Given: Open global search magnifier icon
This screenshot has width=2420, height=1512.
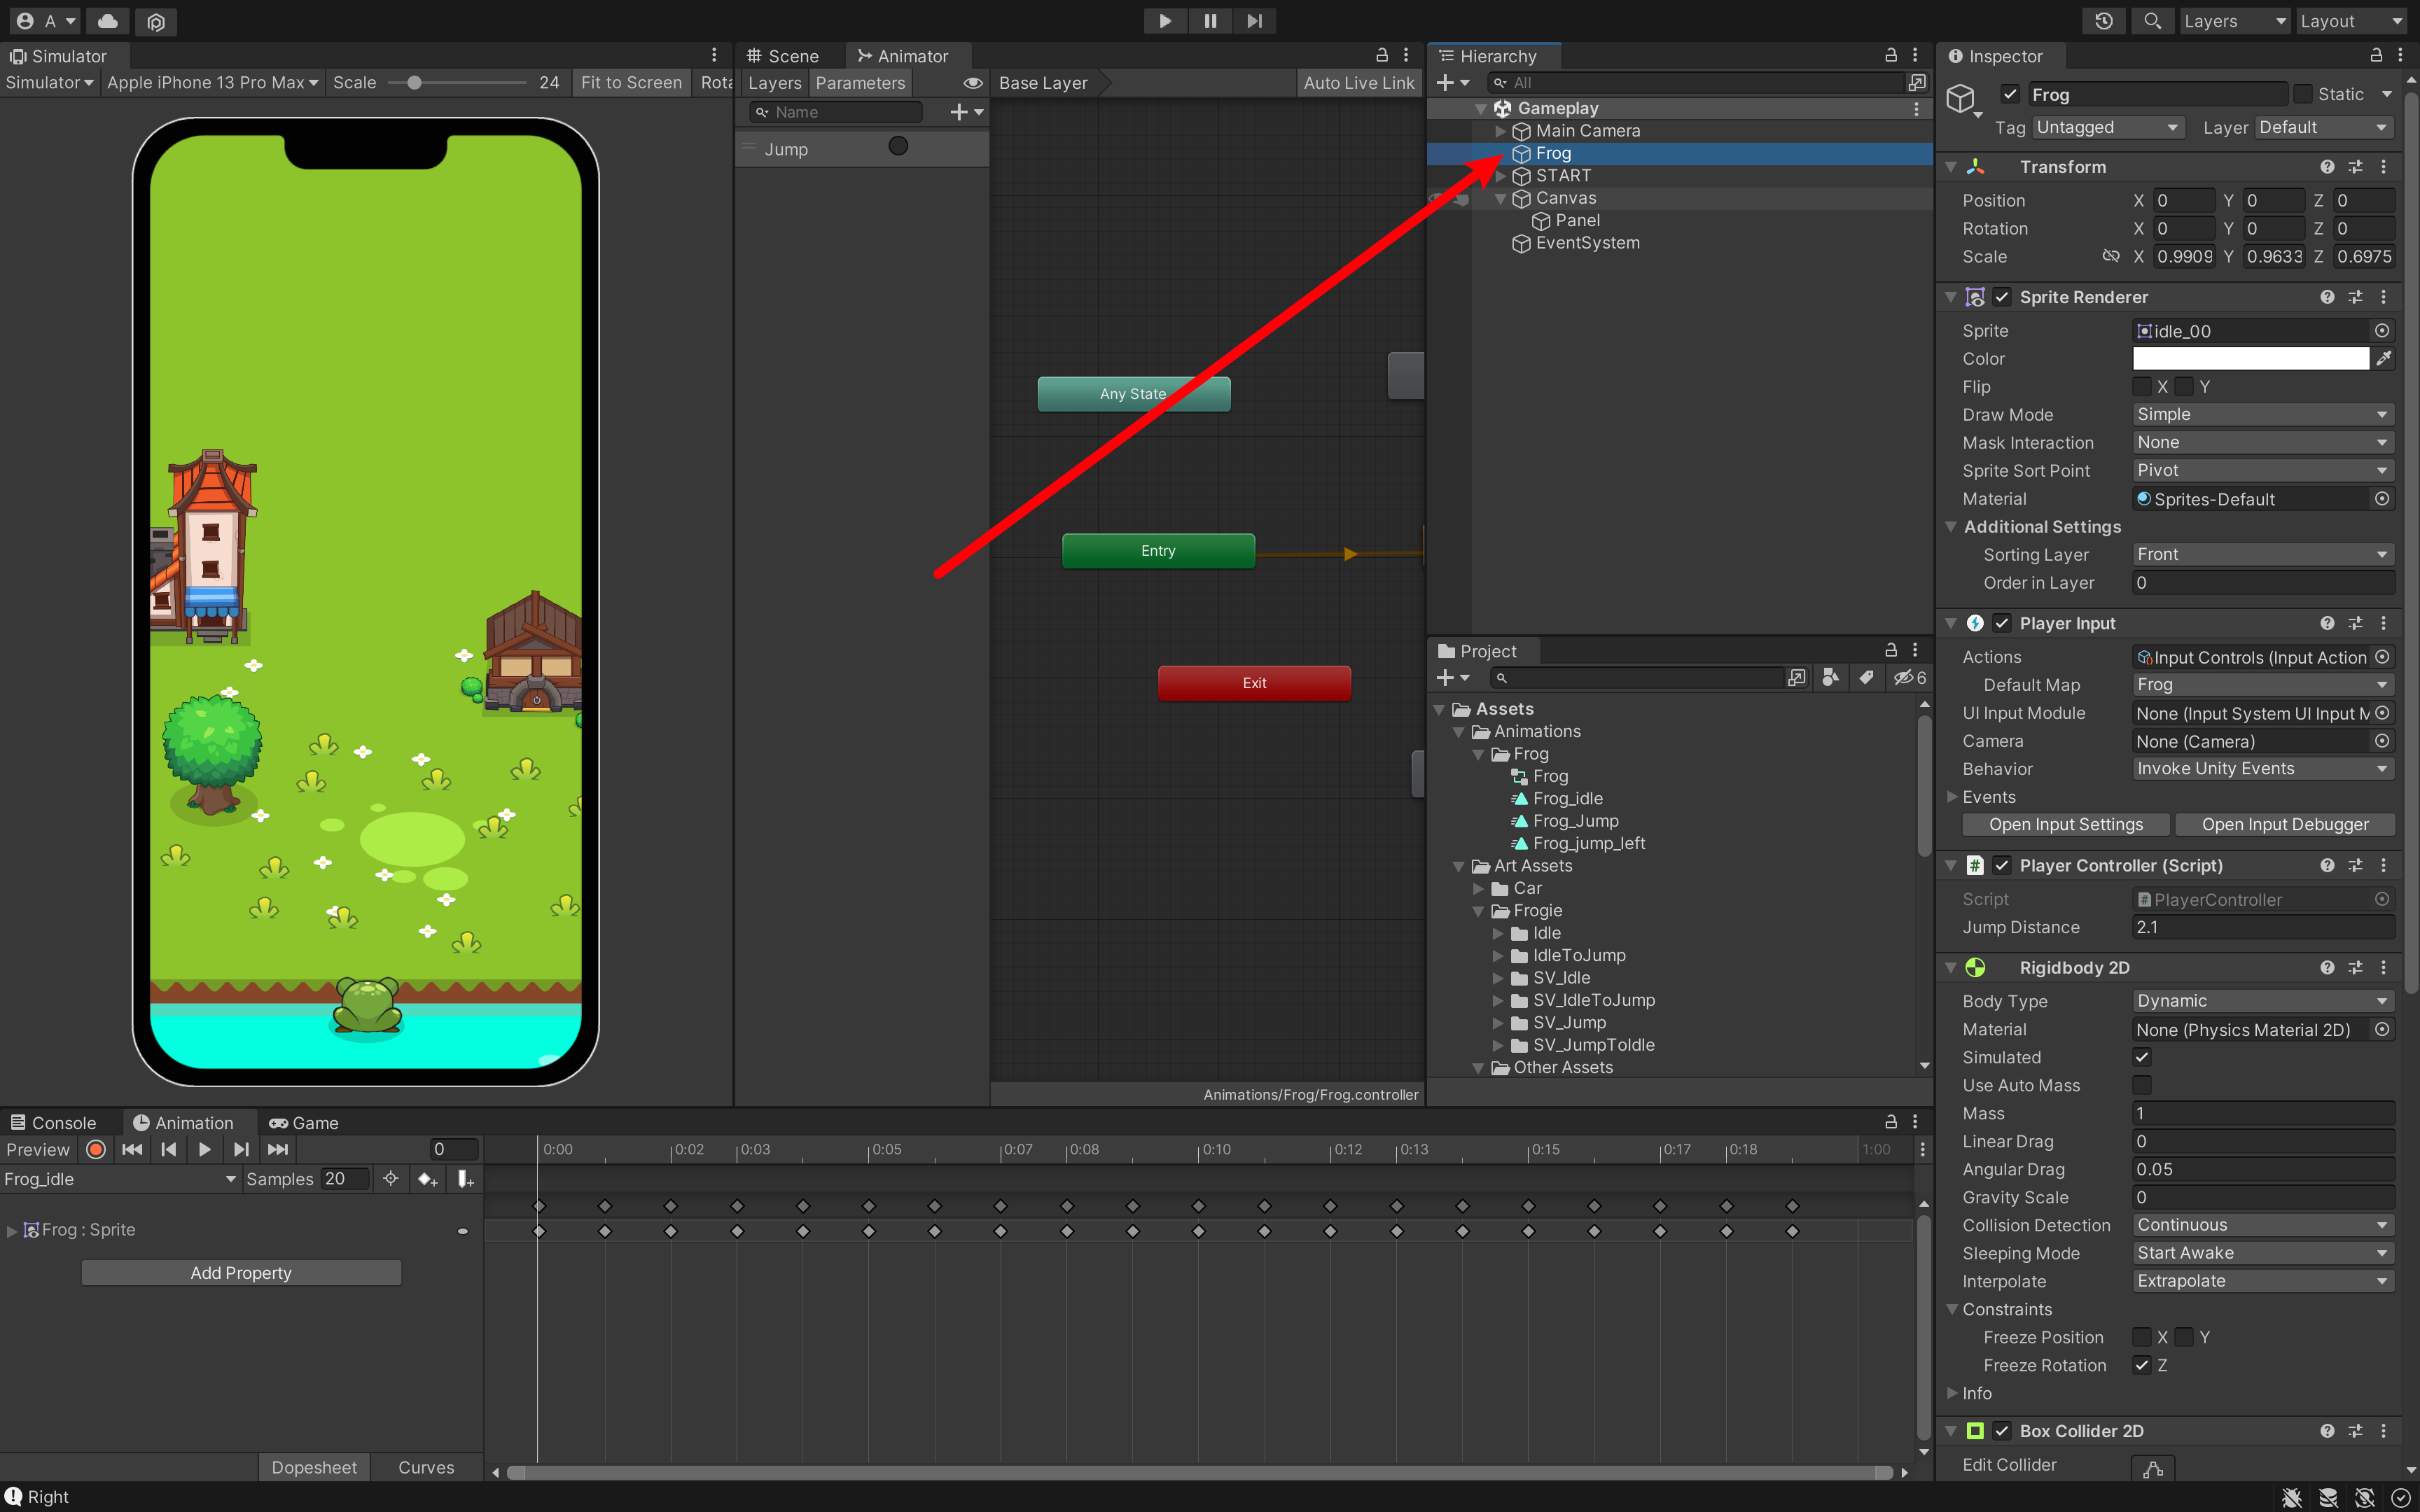Looking at the screenshot, I should [2152, 21].
